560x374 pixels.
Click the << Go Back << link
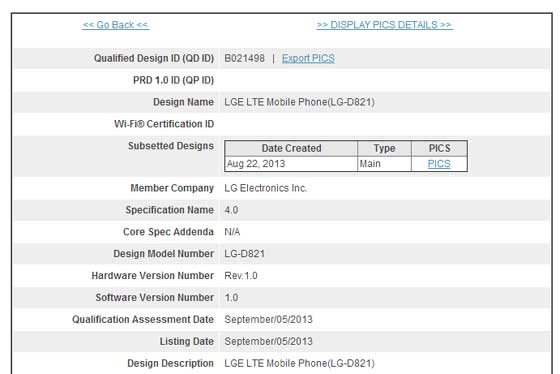tap(116, 25)
